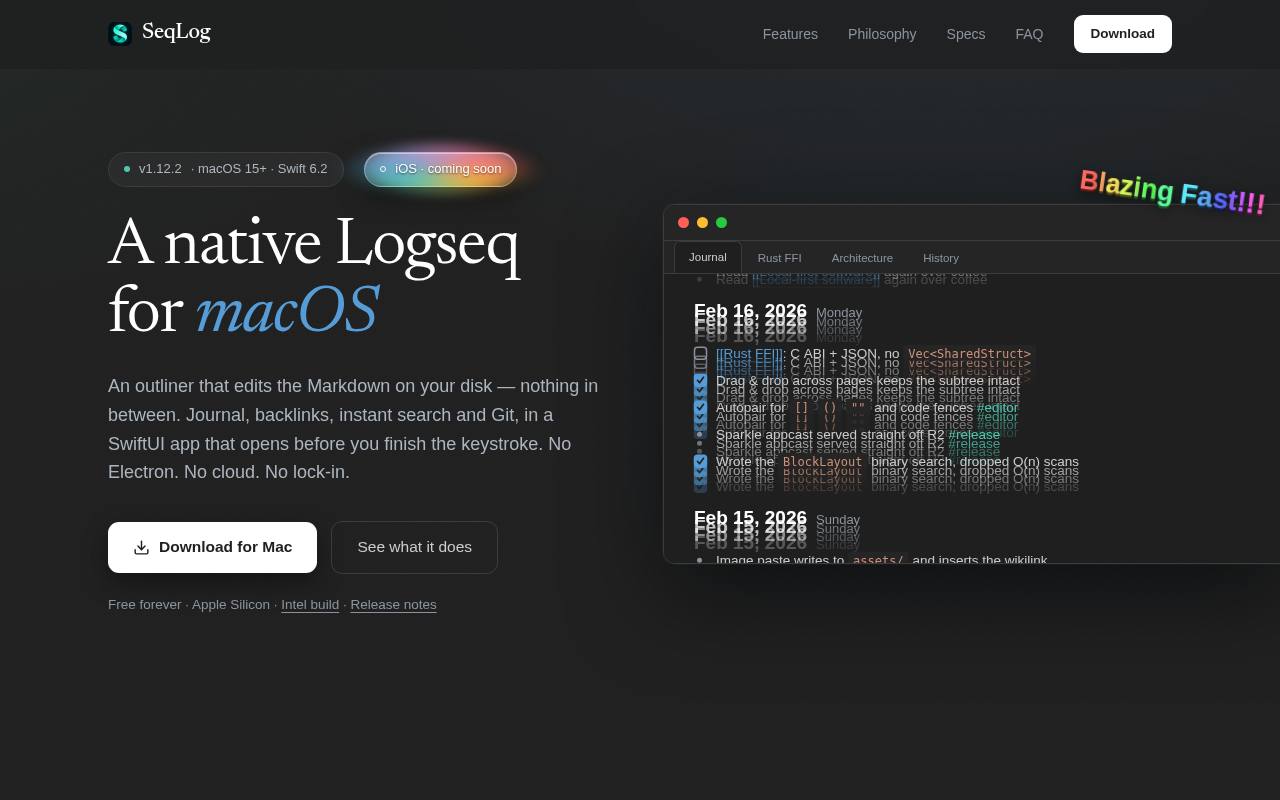This screenshot has height=800, width=1280.
Task: Click the iOS coming soon badge
Action: click(440, 169)
